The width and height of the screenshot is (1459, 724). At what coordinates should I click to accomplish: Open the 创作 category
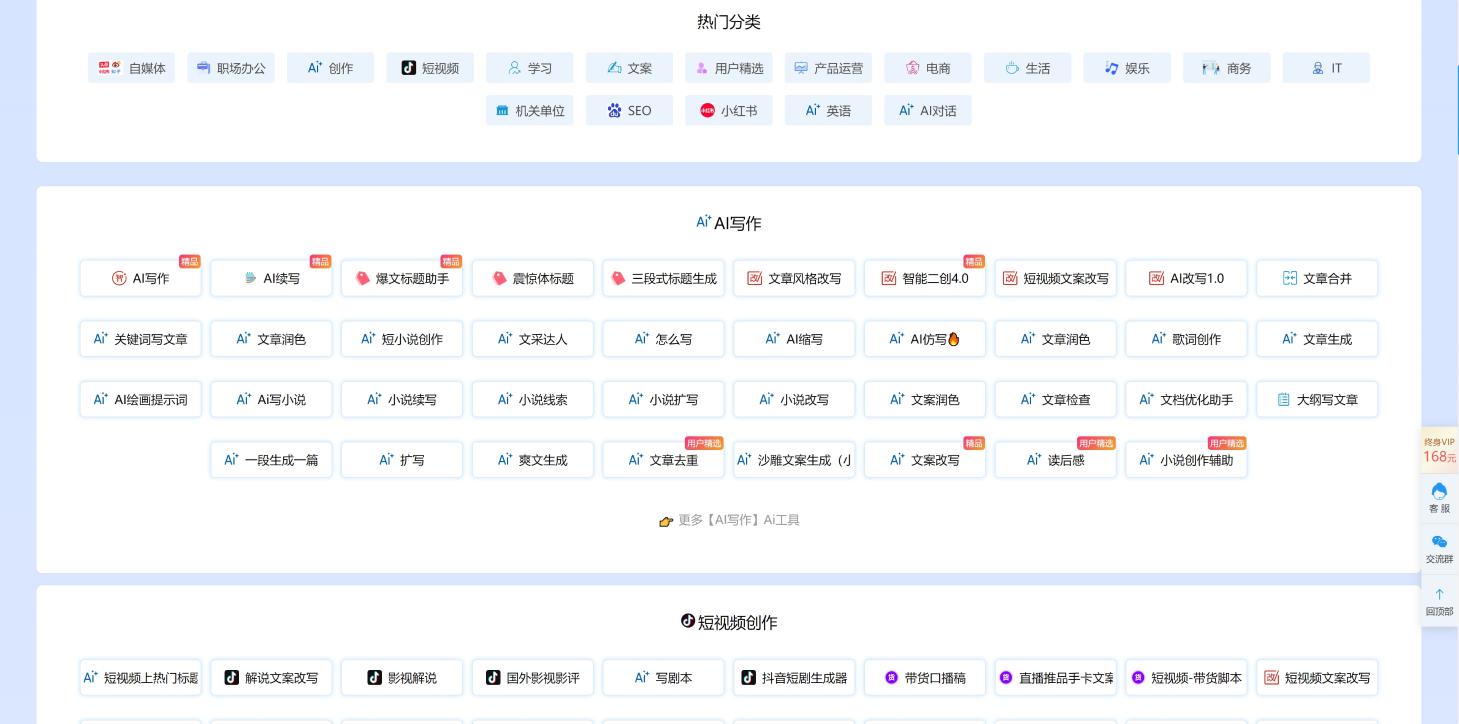click(330, 68)
